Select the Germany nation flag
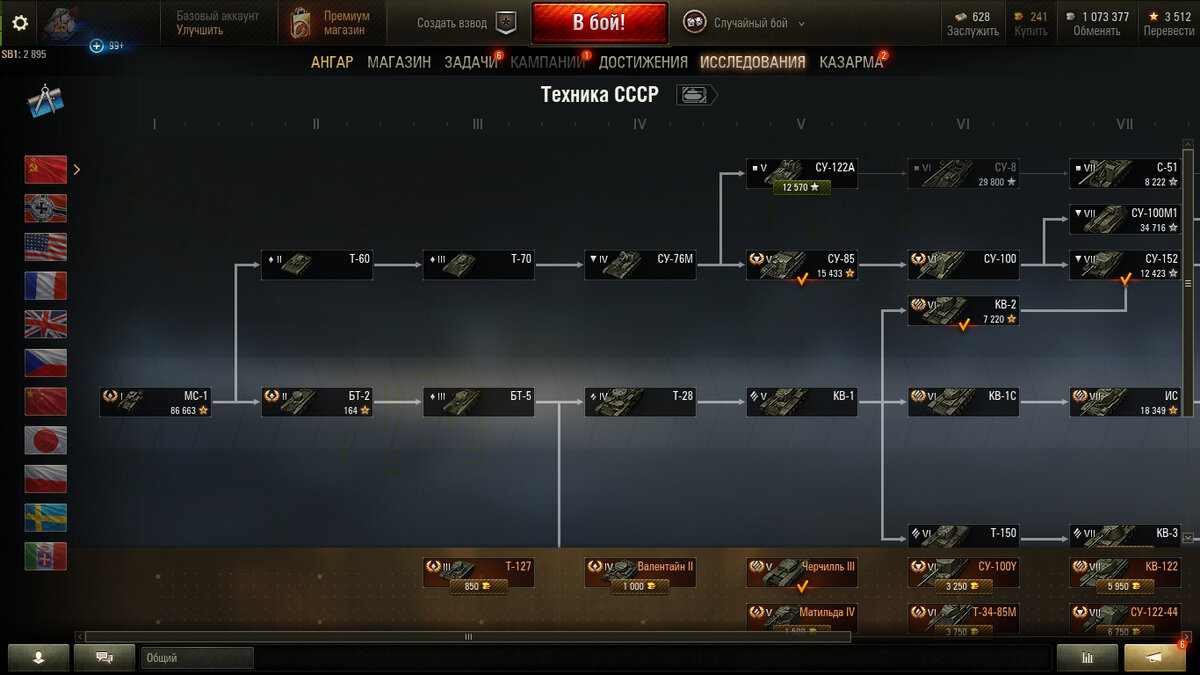Viewport: 1200px width, 675px height. (x=46, y=208)
